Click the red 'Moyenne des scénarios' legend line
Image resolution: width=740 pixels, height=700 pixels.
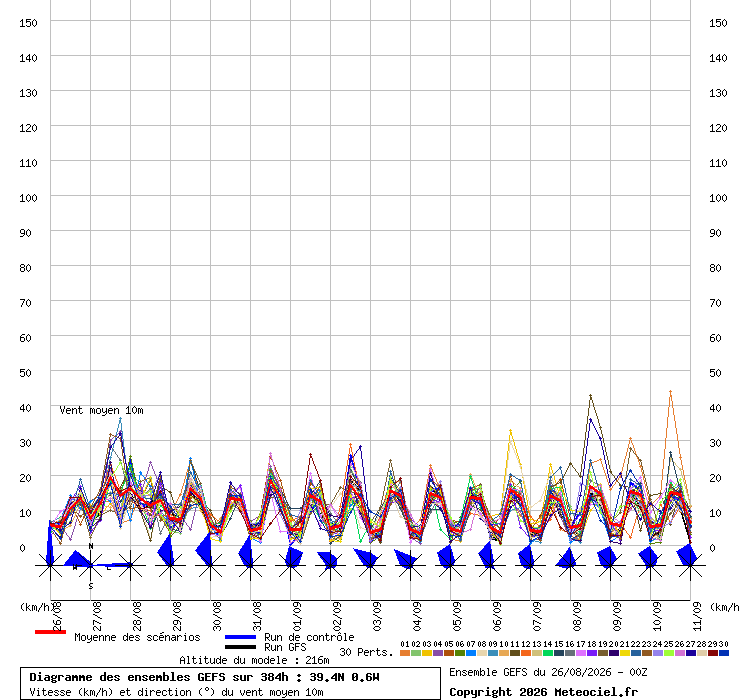coord(50,632)
